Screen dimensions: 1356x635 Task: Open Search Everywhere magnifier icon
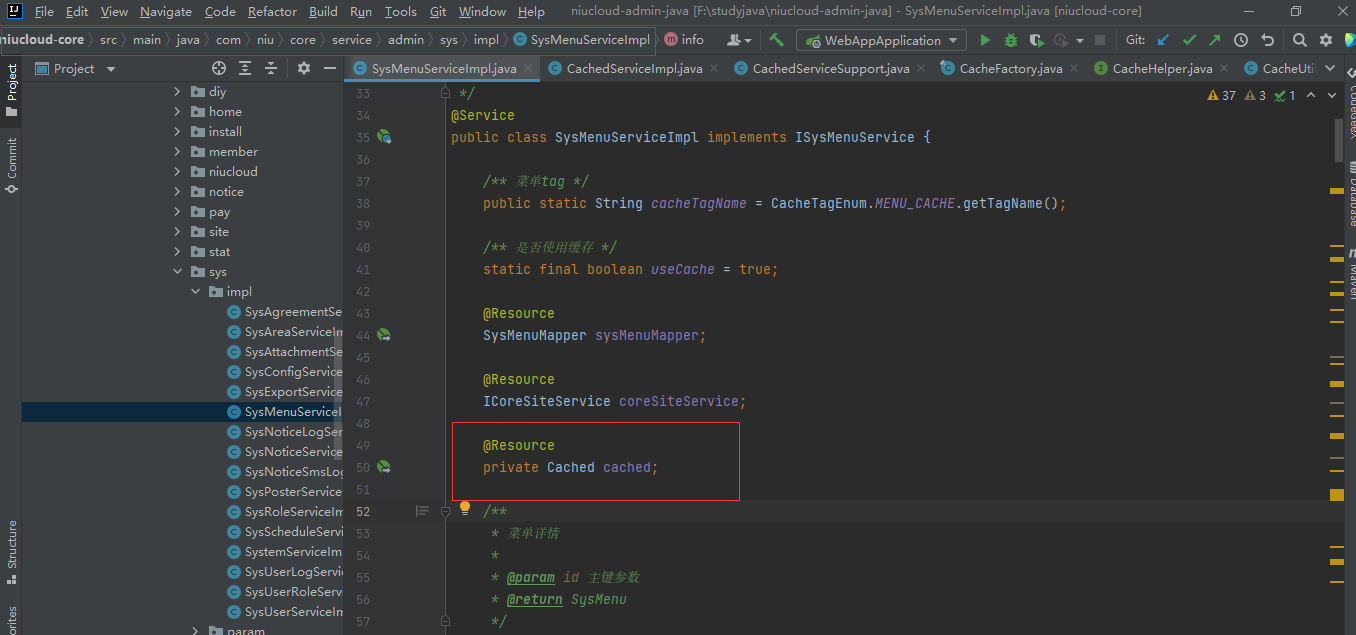coord(1299,40)
